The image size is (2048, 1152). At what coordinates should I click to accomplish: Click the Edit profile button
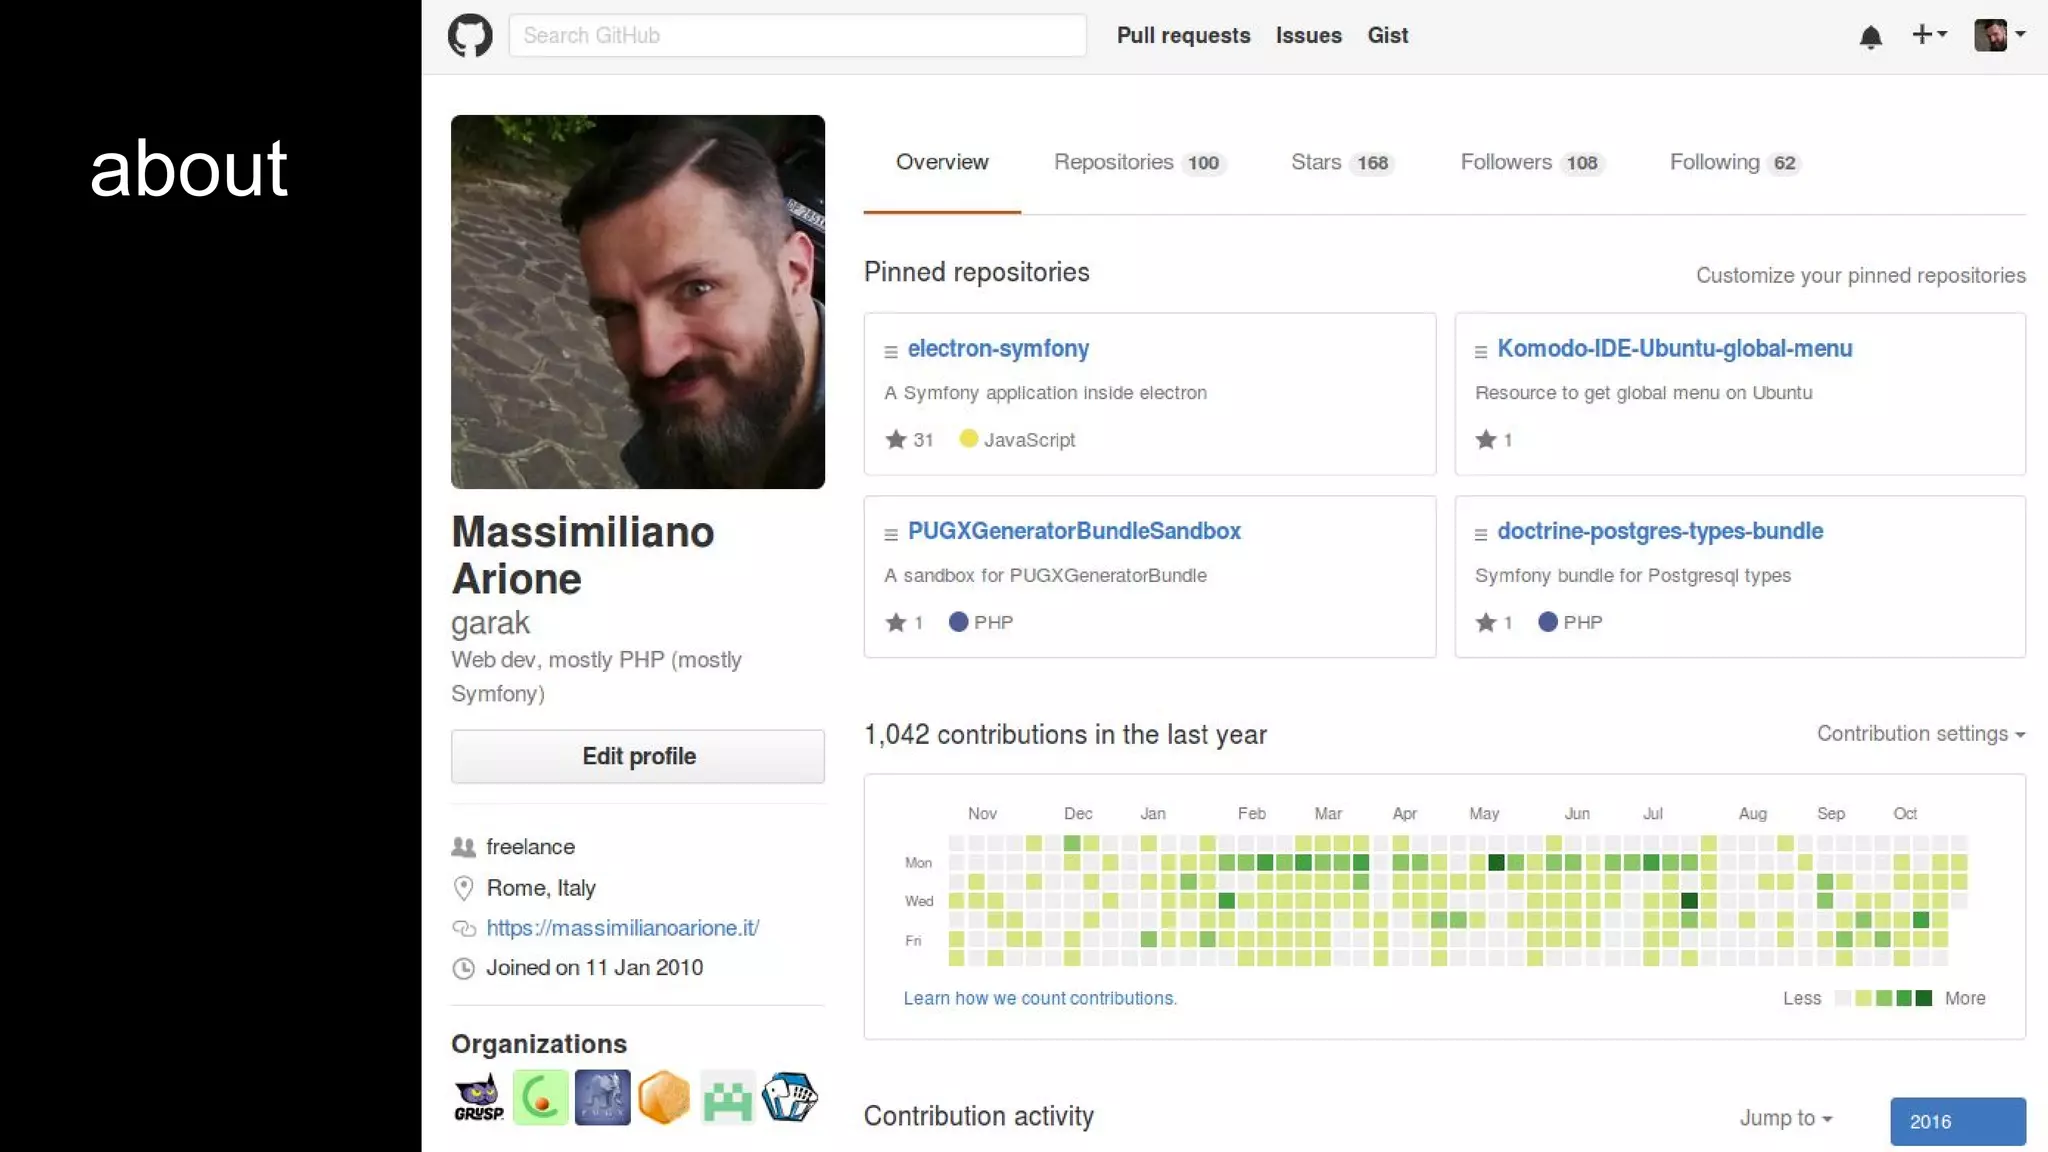[638, 757]
